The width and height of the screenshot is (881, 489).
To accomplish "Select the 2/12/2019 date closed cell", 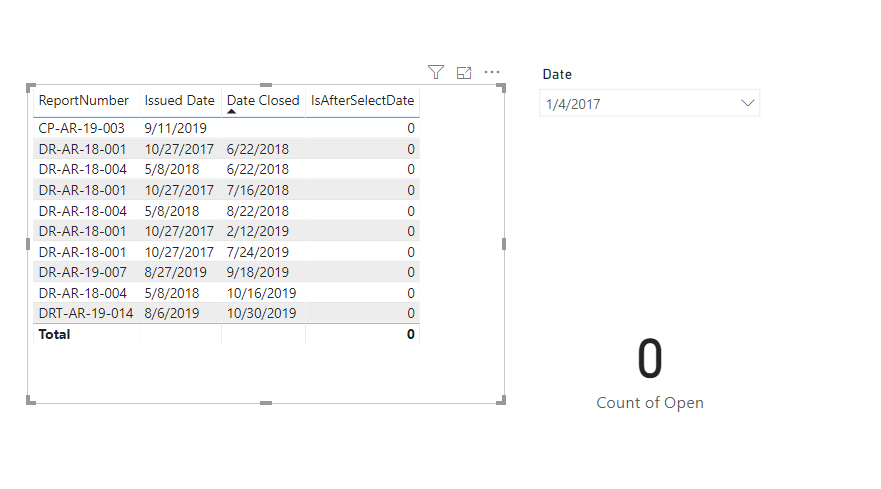I will tap(257, 231).
